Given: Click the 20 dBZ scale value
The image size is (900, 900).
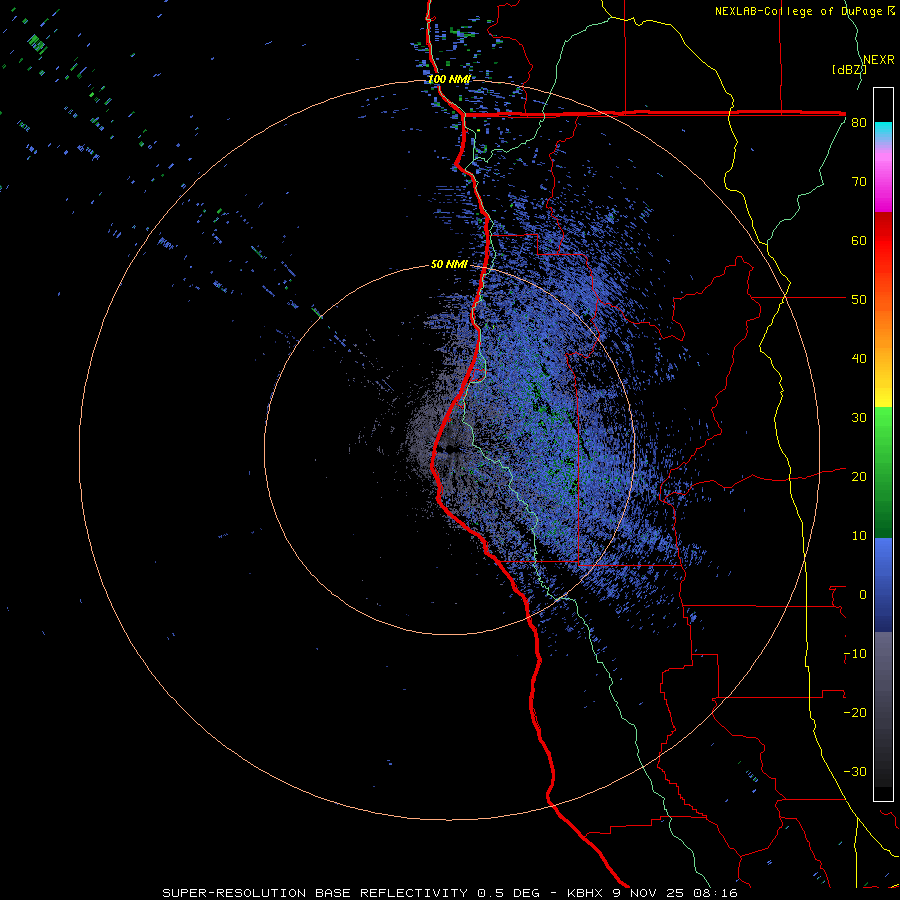Looking at the screenshot, I should (859, 477).
